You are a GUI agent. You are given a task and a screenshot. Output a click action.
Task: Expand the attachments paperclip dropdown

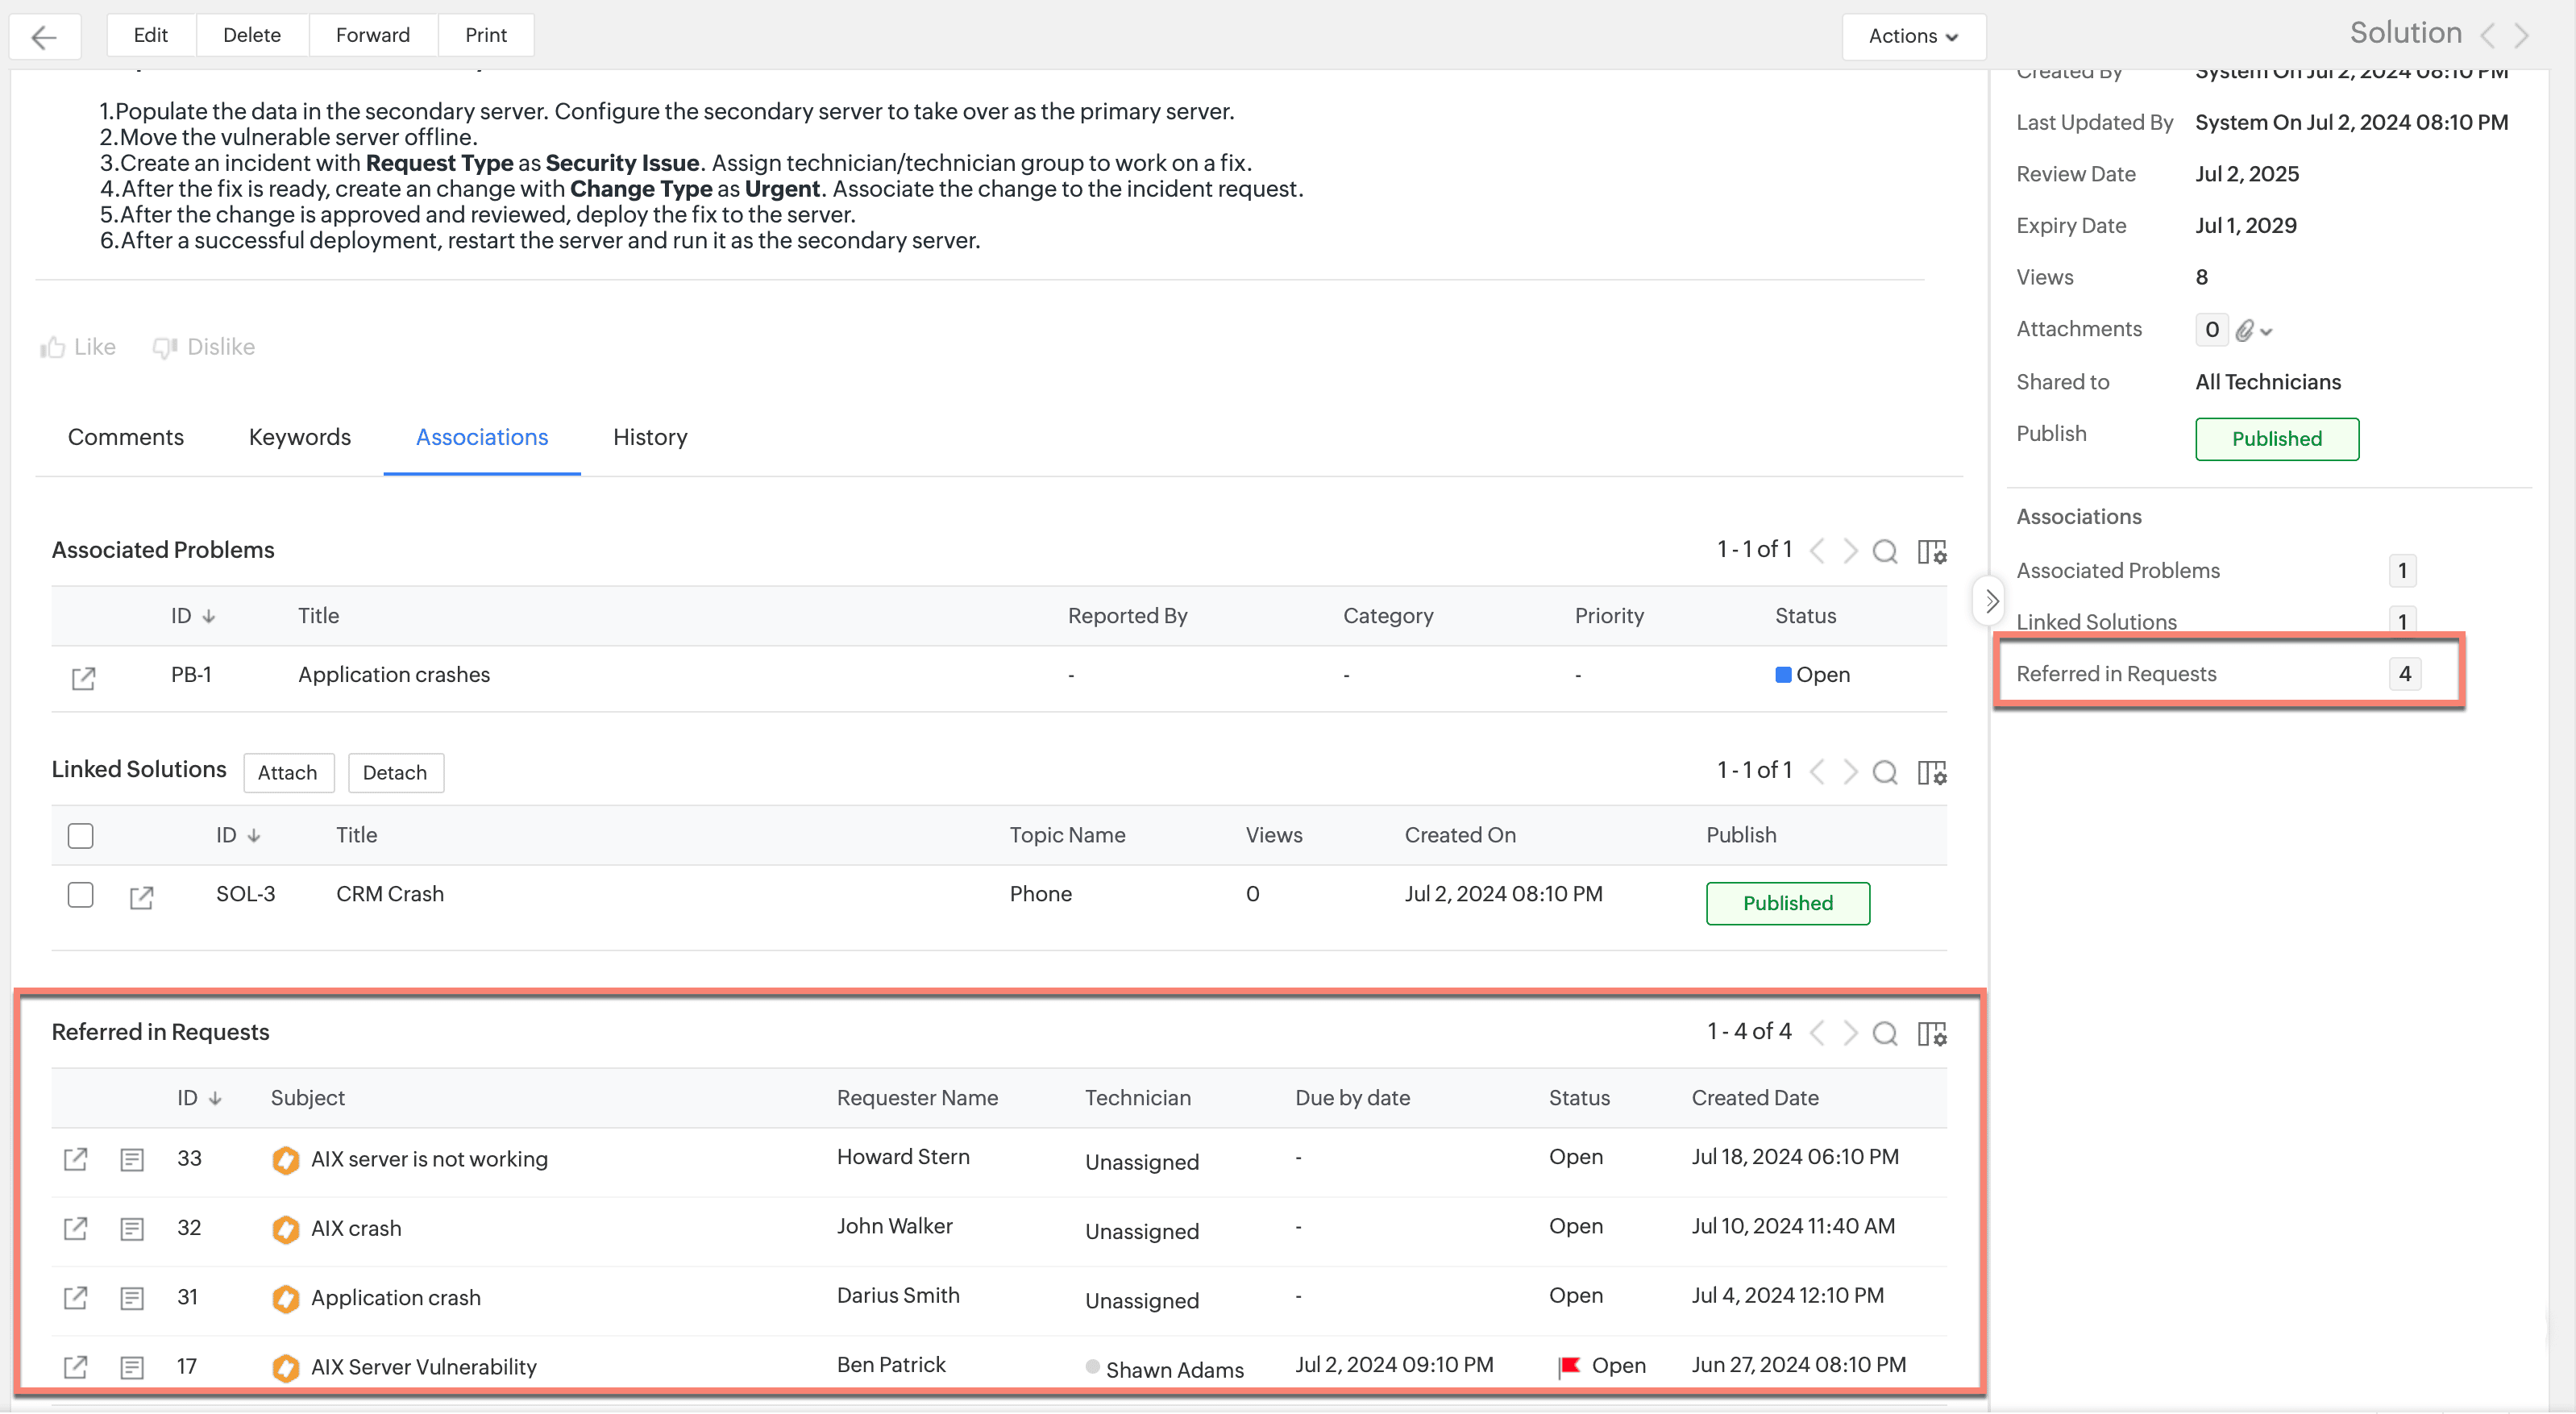[2254, 331]
